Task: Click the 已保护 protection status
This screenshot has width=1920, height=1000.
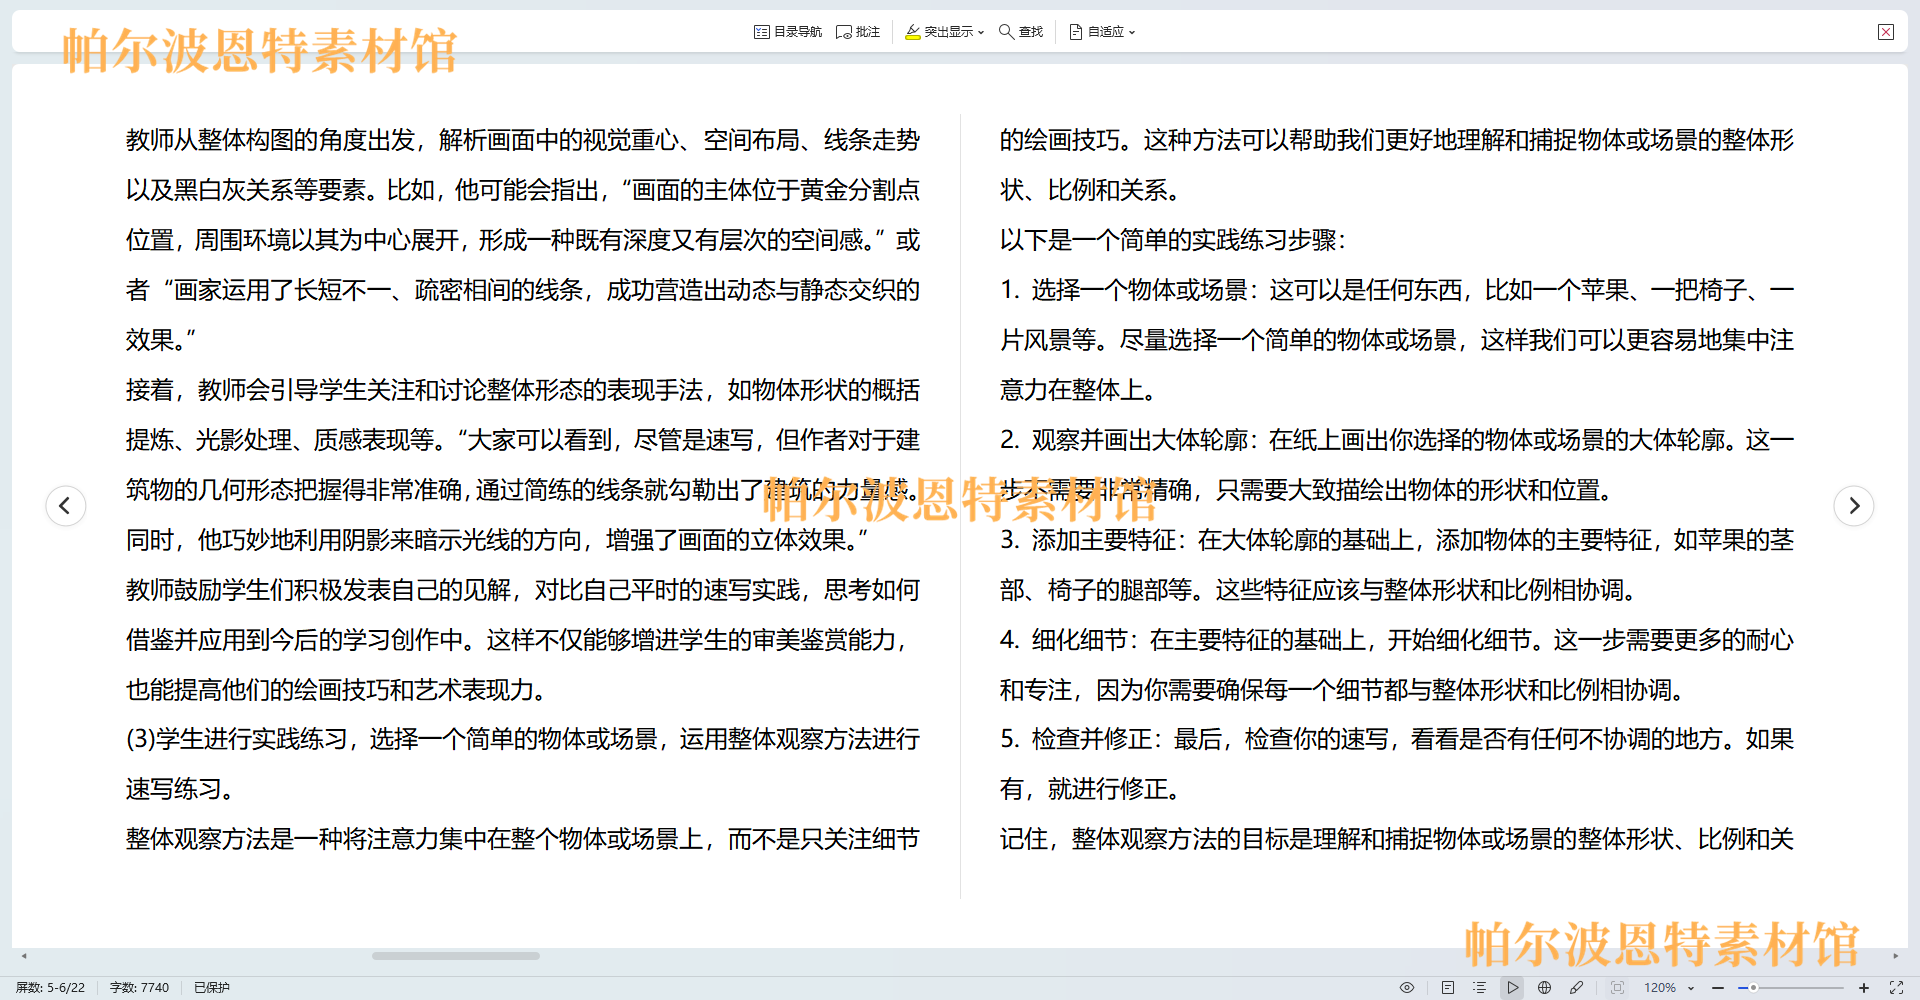Action: (212, 988)
